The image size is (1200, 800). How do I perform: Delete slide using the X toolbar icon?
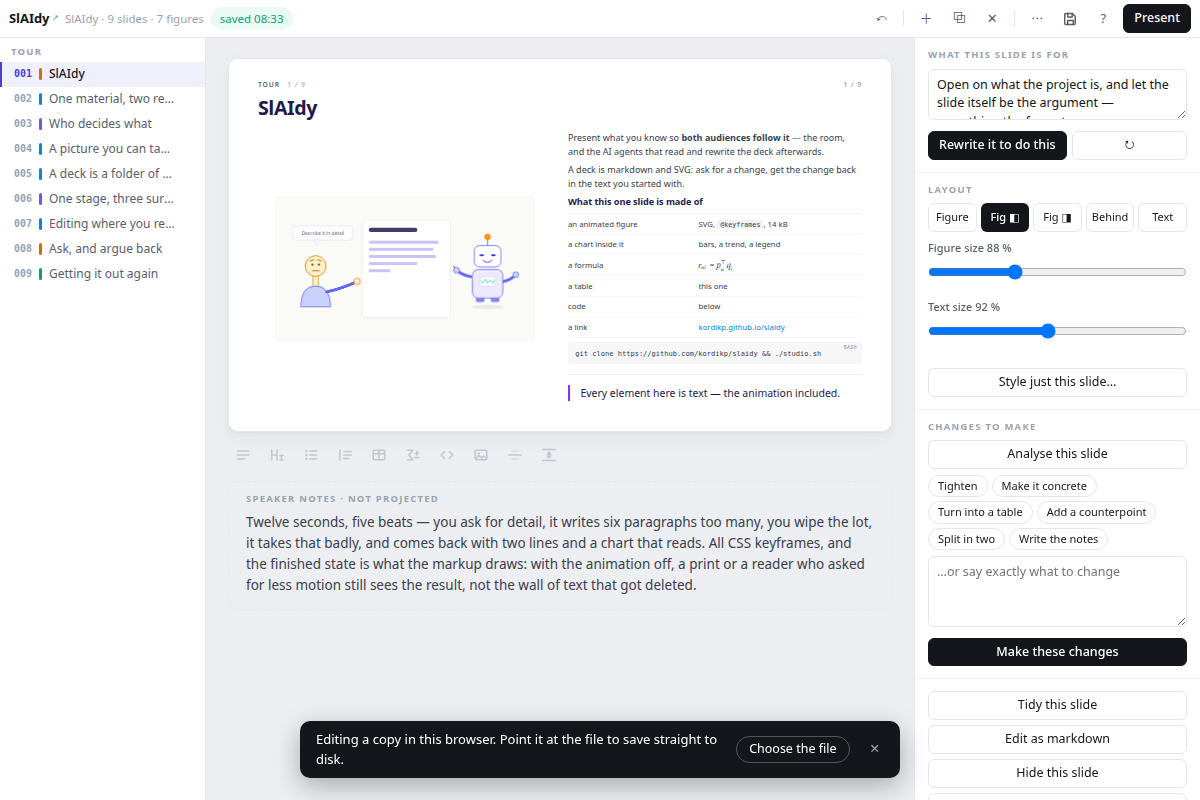pyautogui.click(x=992, y=18)
